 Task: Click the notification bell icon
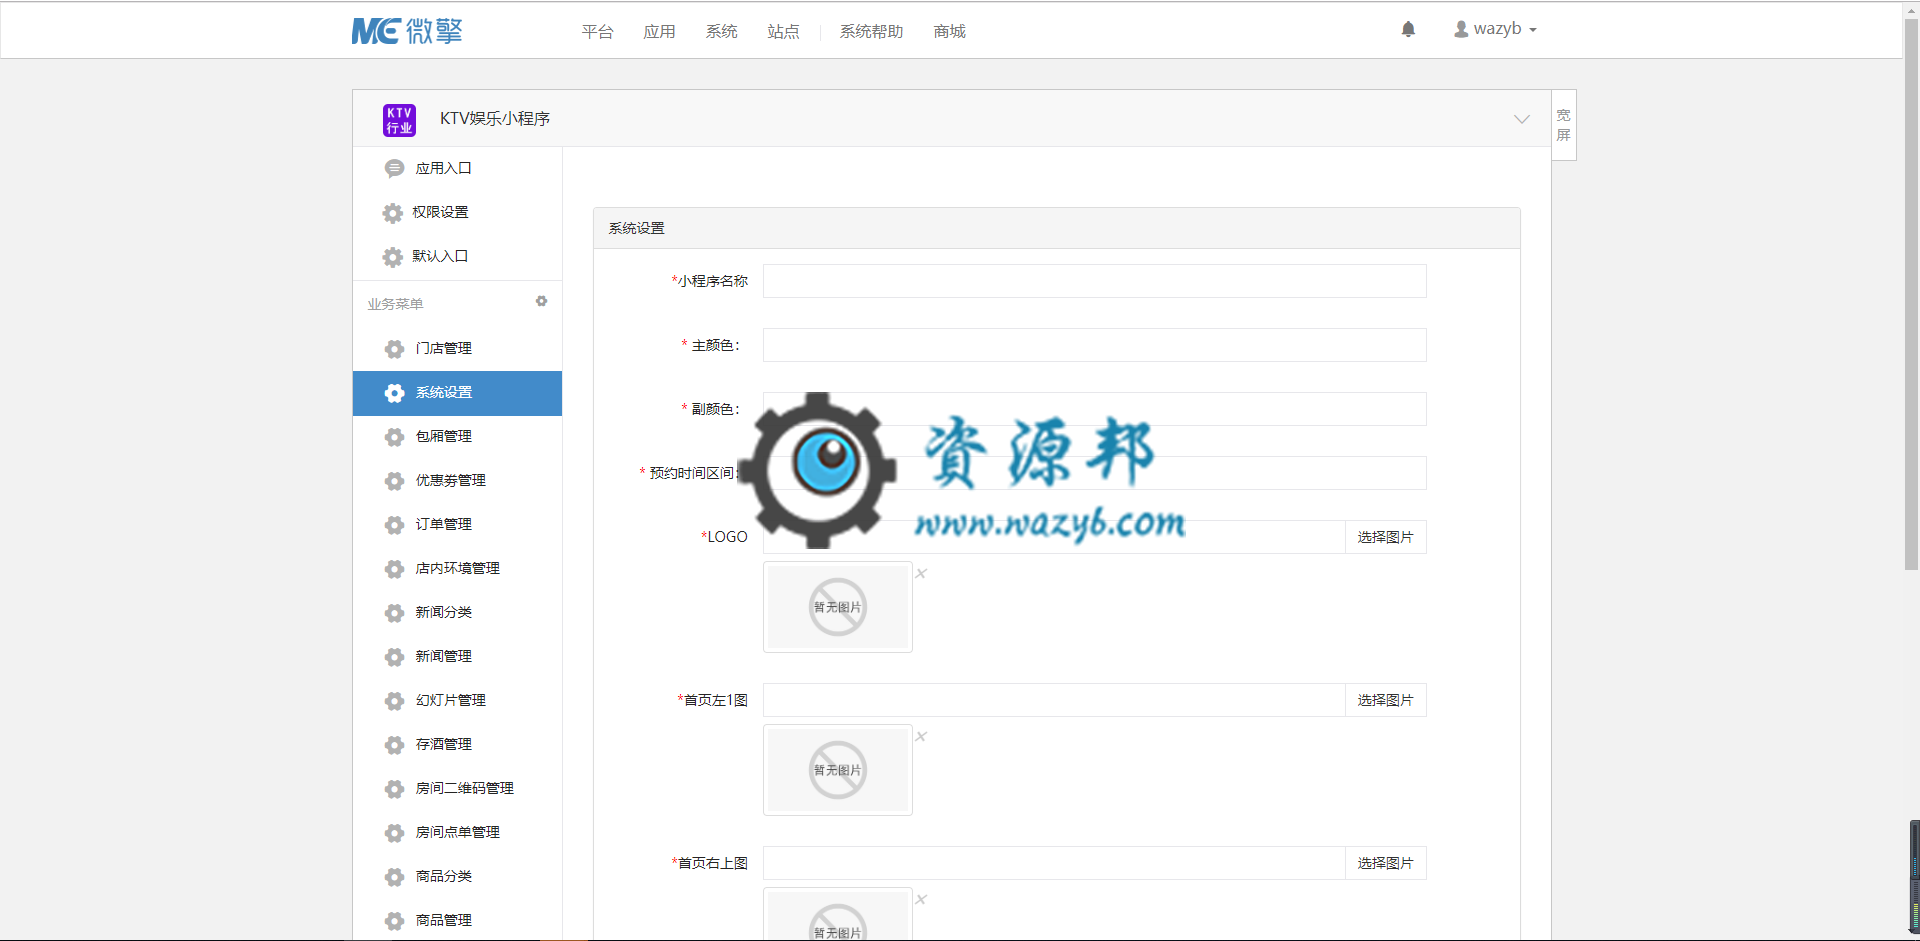[x=1408, y=29]
